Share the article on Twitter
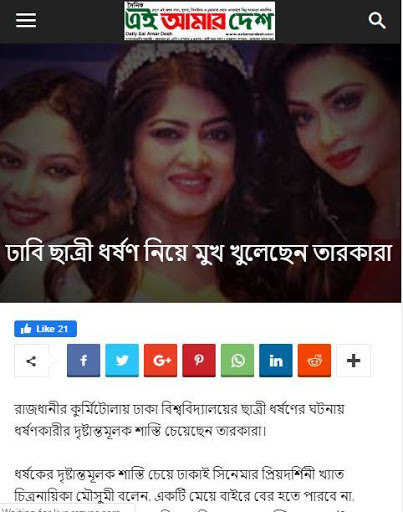Viewport: 403px width, 512px height. (122, 360)
